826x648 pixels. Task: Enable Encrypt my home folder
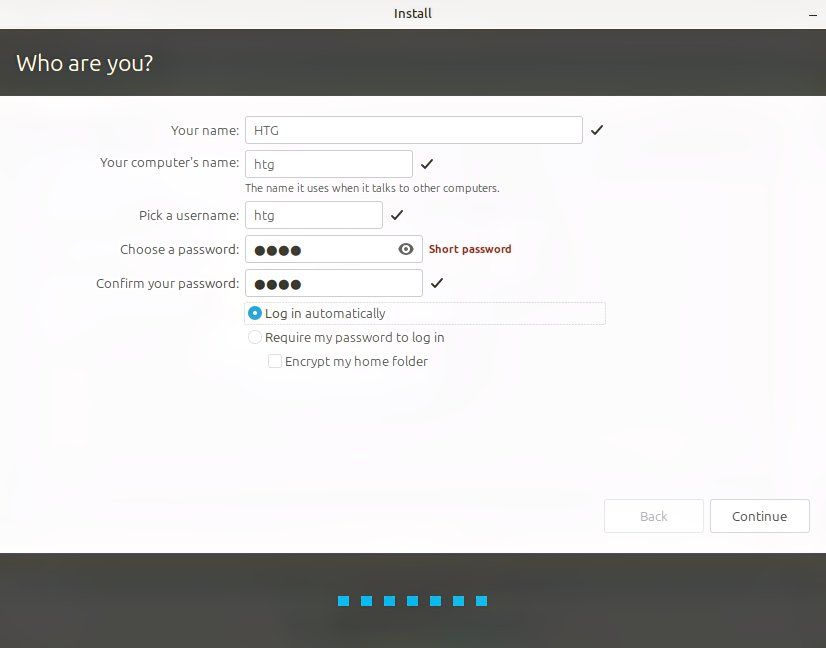pos(275,361)
